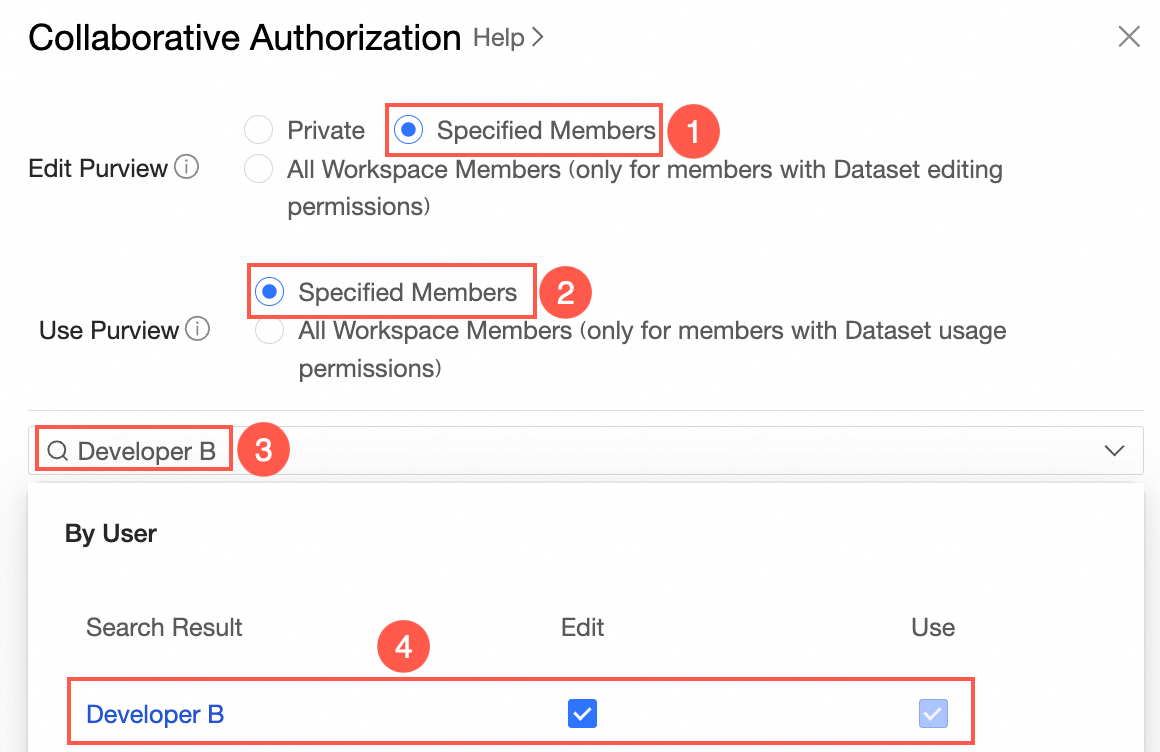The height and width of the screenshot is (752, 1160).
Task: Toggle Use checkbox for Developer B
Action: pos(933,714)
